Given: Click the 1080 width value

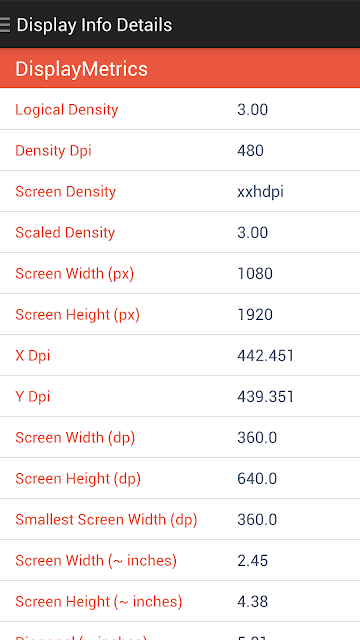Looking at the screenshot, I should (x=255, y=273).
